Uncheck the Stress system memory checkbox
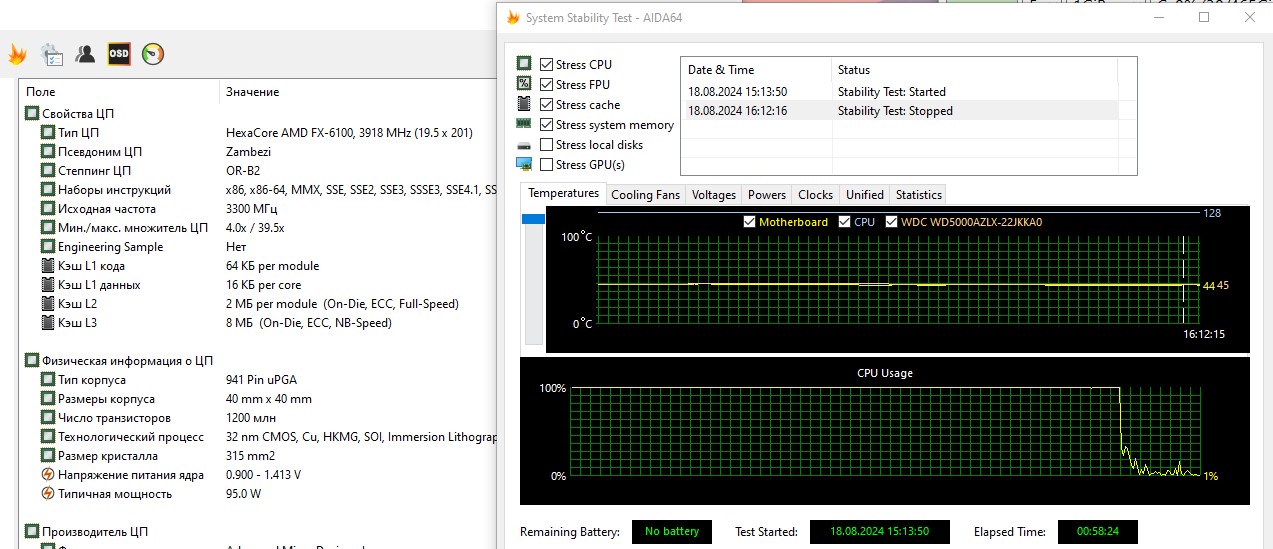This screenshot has height=549, width=1273. [x=546, y=124]
